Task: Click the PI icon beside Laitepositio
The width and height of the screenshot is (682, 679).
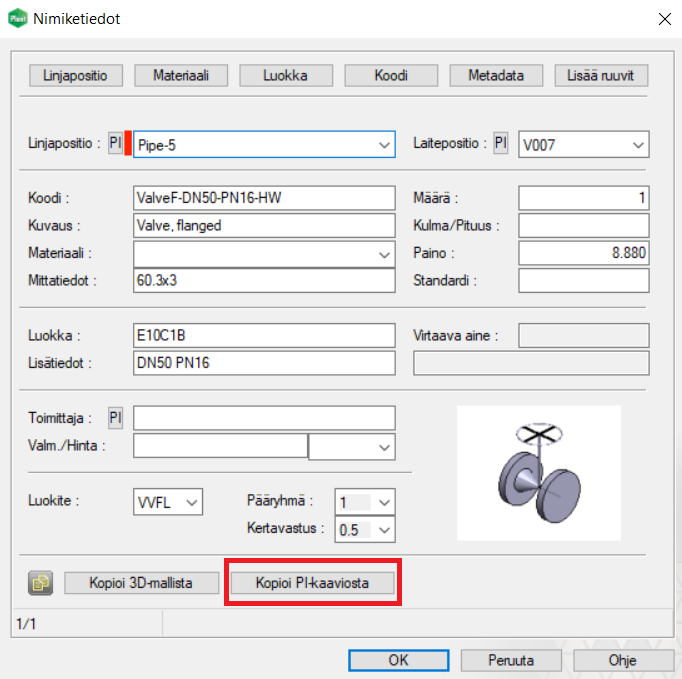Action: [501, 144]
